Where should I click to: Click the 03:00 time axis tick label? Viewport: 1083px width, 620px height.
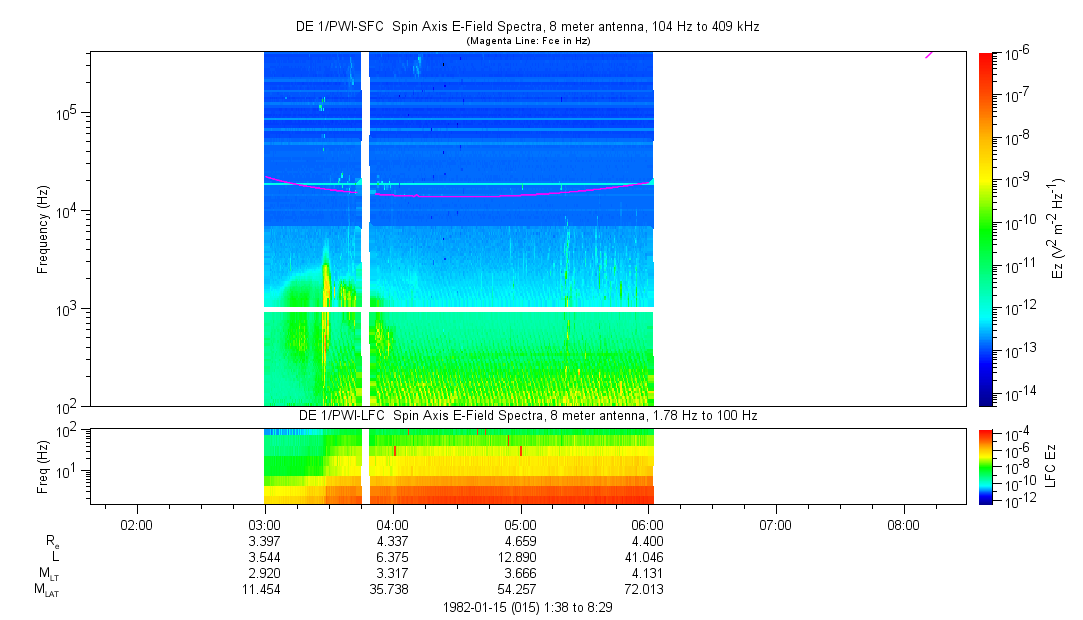tap(264, 523)
